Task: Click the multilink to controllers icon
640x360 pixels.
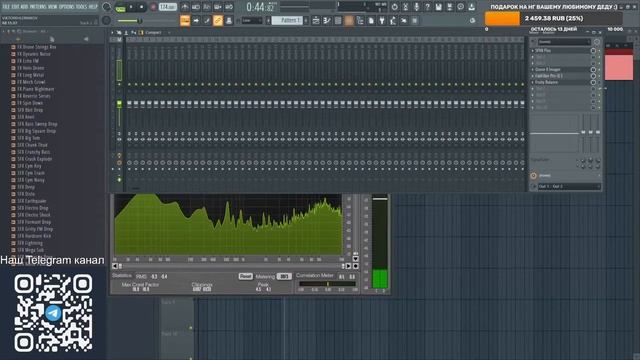Action: pos(229,20)
